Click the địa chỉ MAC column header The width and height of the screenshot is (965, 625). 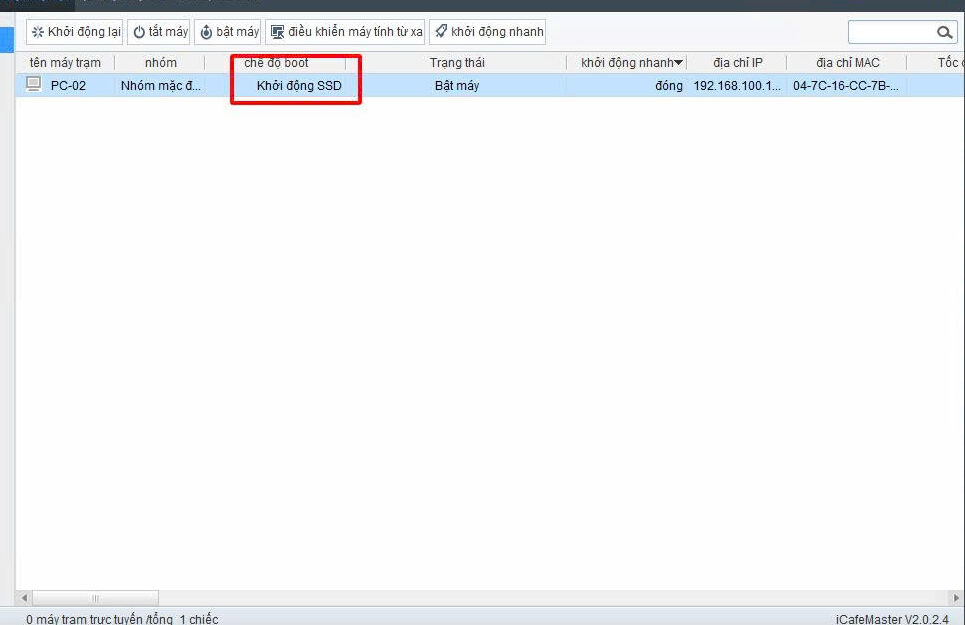pyautogui.click(x=847, y=63)
